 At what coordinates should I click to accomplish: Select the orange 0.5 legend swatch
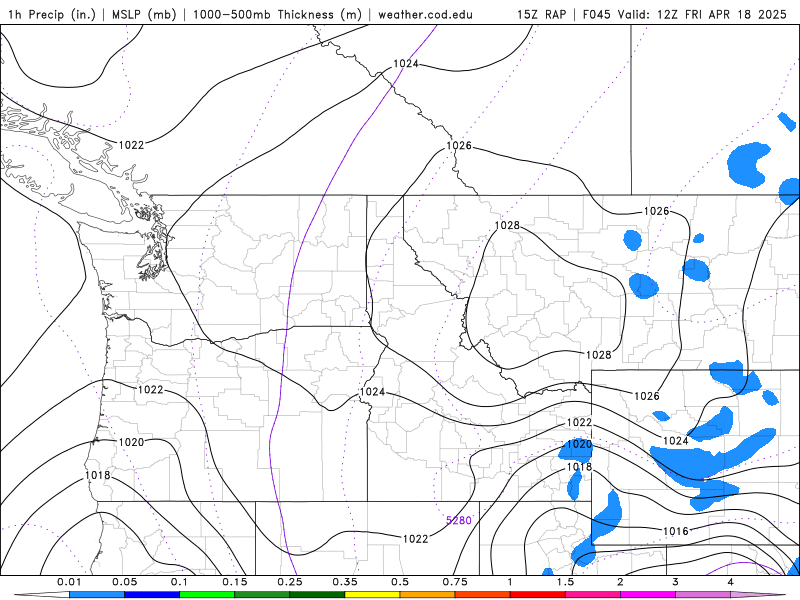(428, 594)
